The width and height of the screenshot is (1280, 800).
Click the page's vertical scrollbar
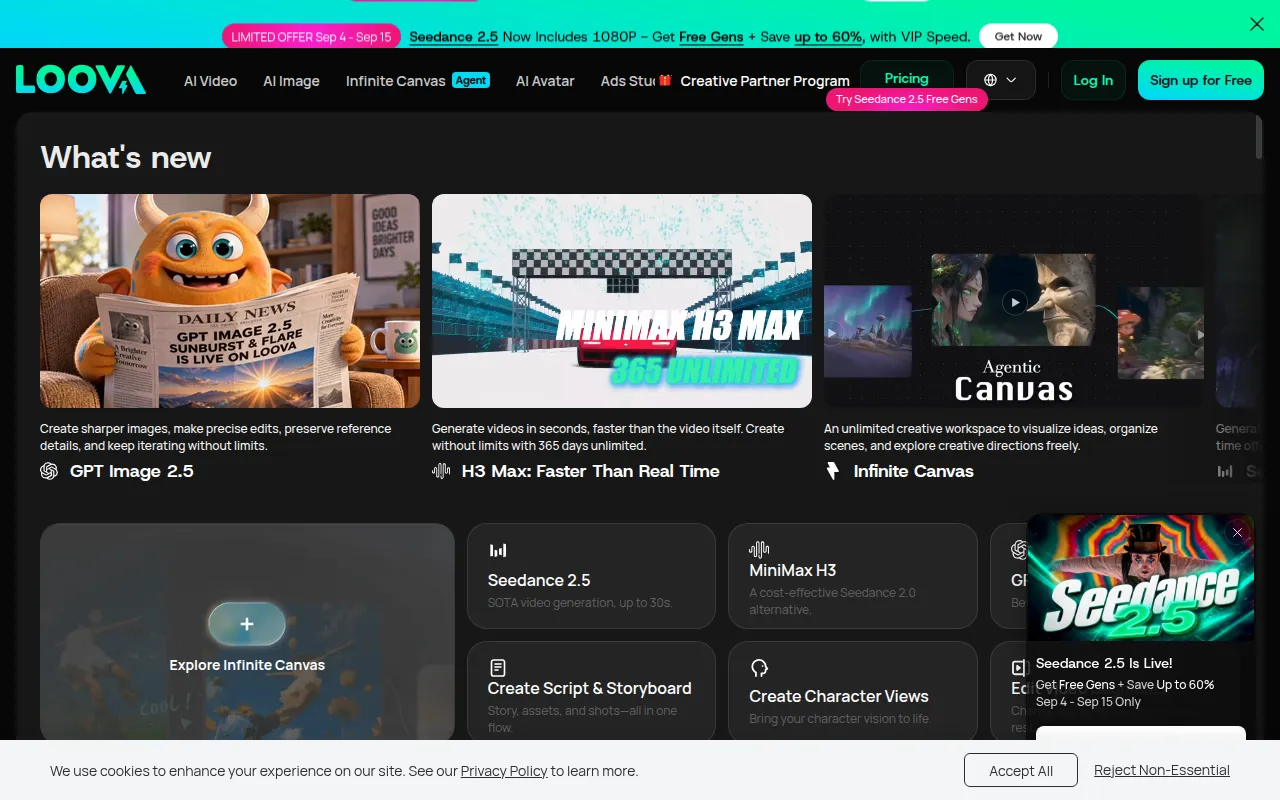point(1259,137)
